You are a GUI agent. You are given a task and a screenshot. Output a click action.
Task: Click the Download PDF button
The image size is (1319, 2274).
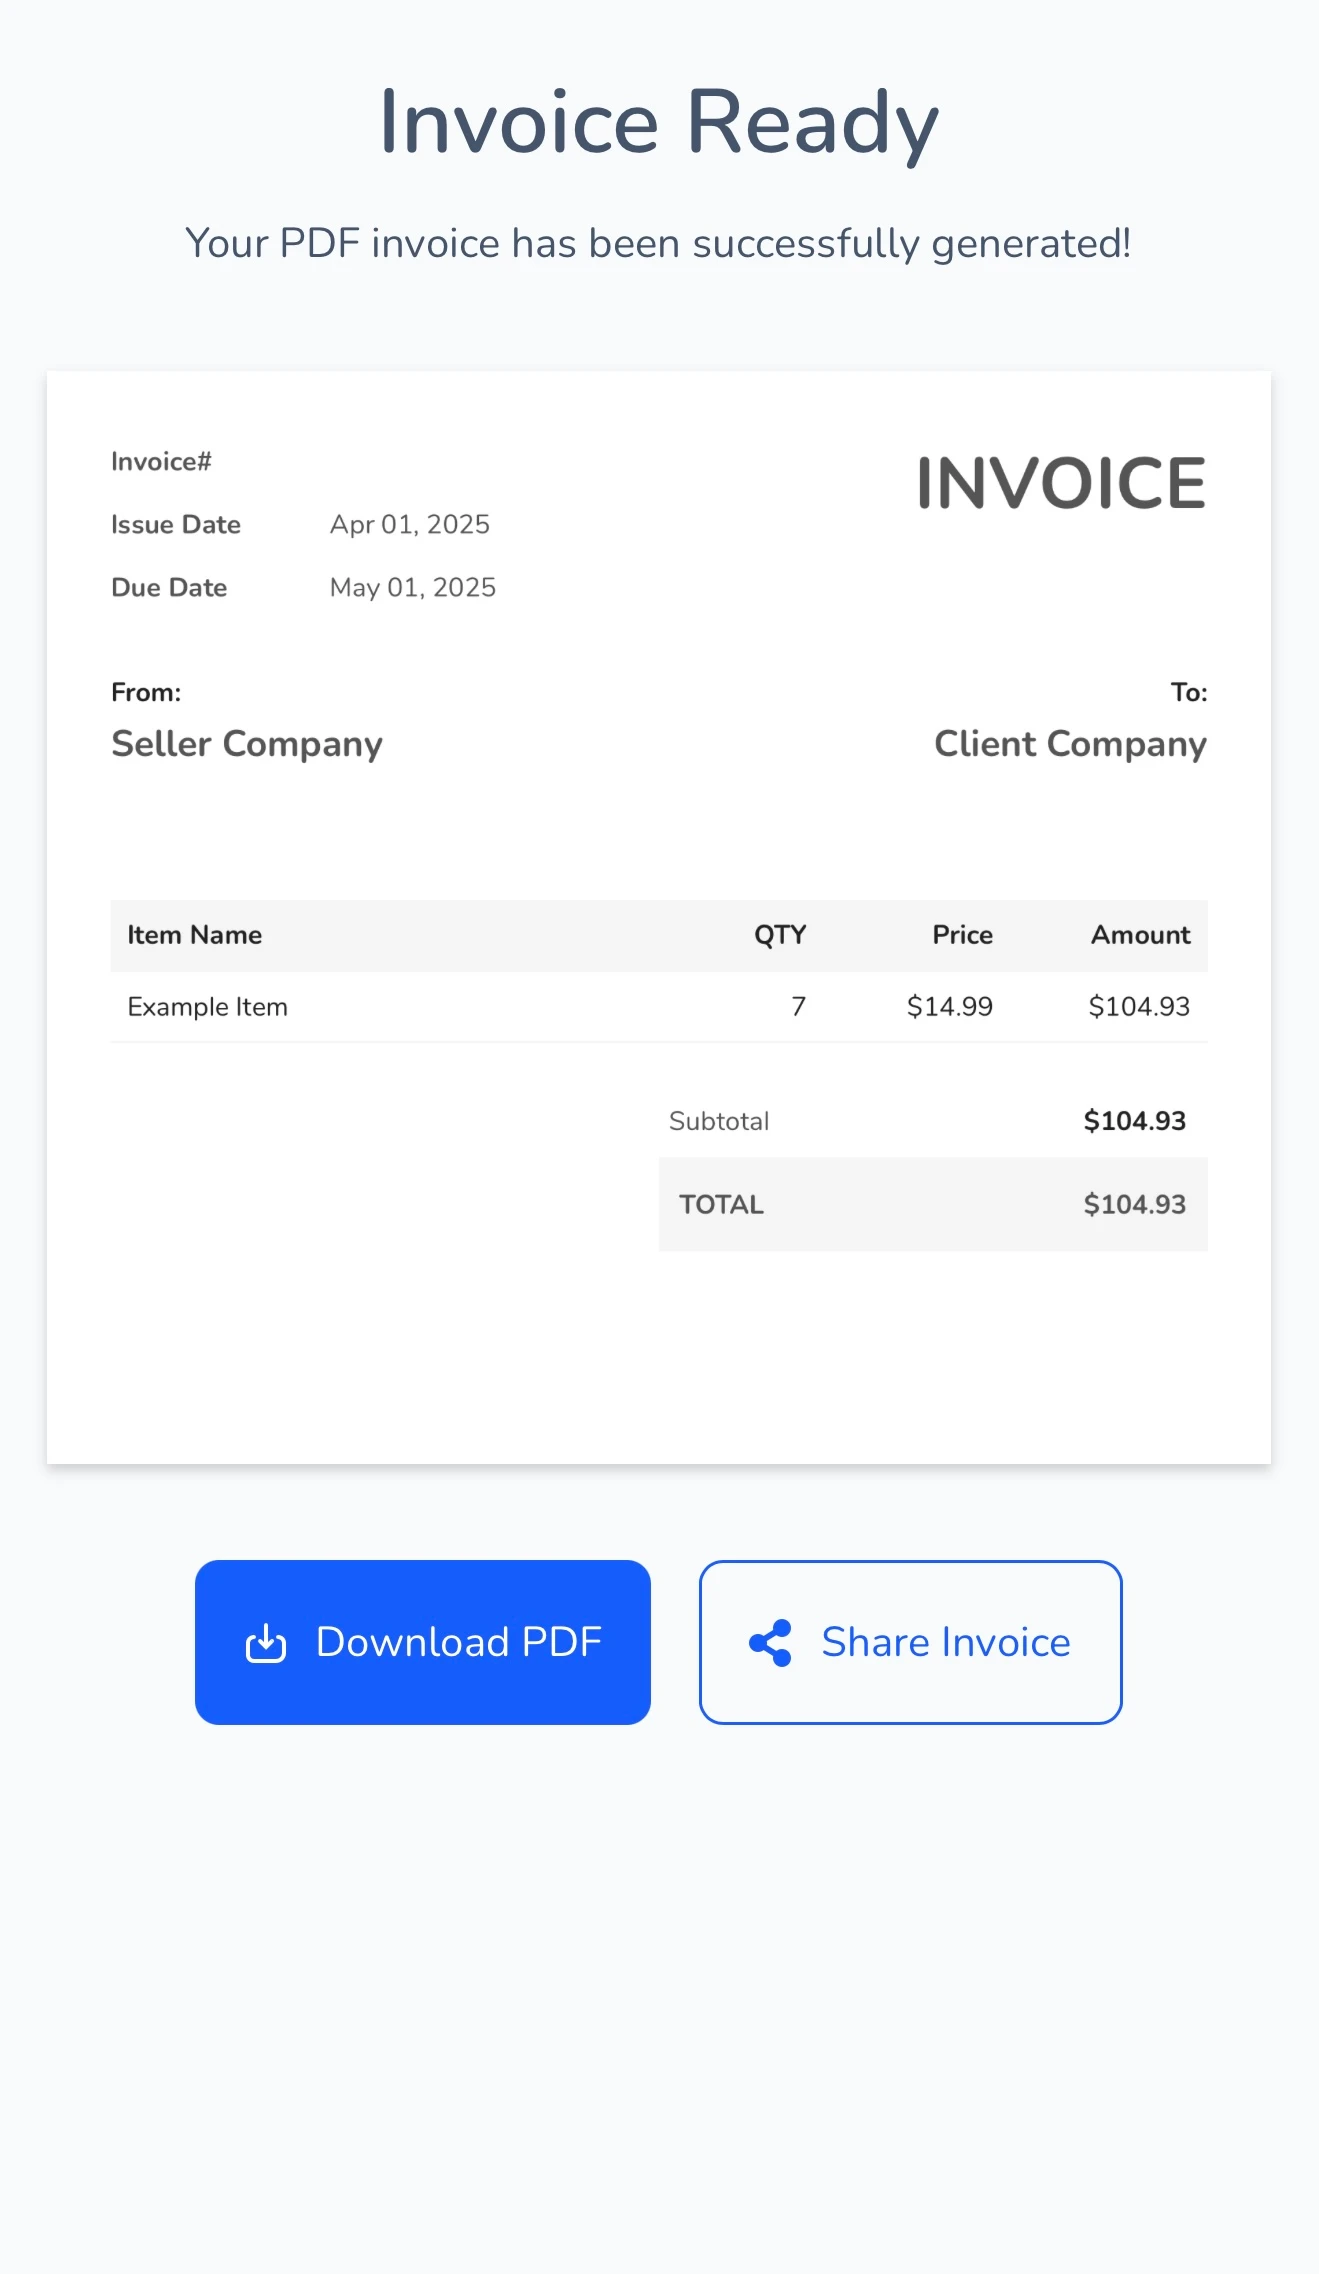(423, 1642)
